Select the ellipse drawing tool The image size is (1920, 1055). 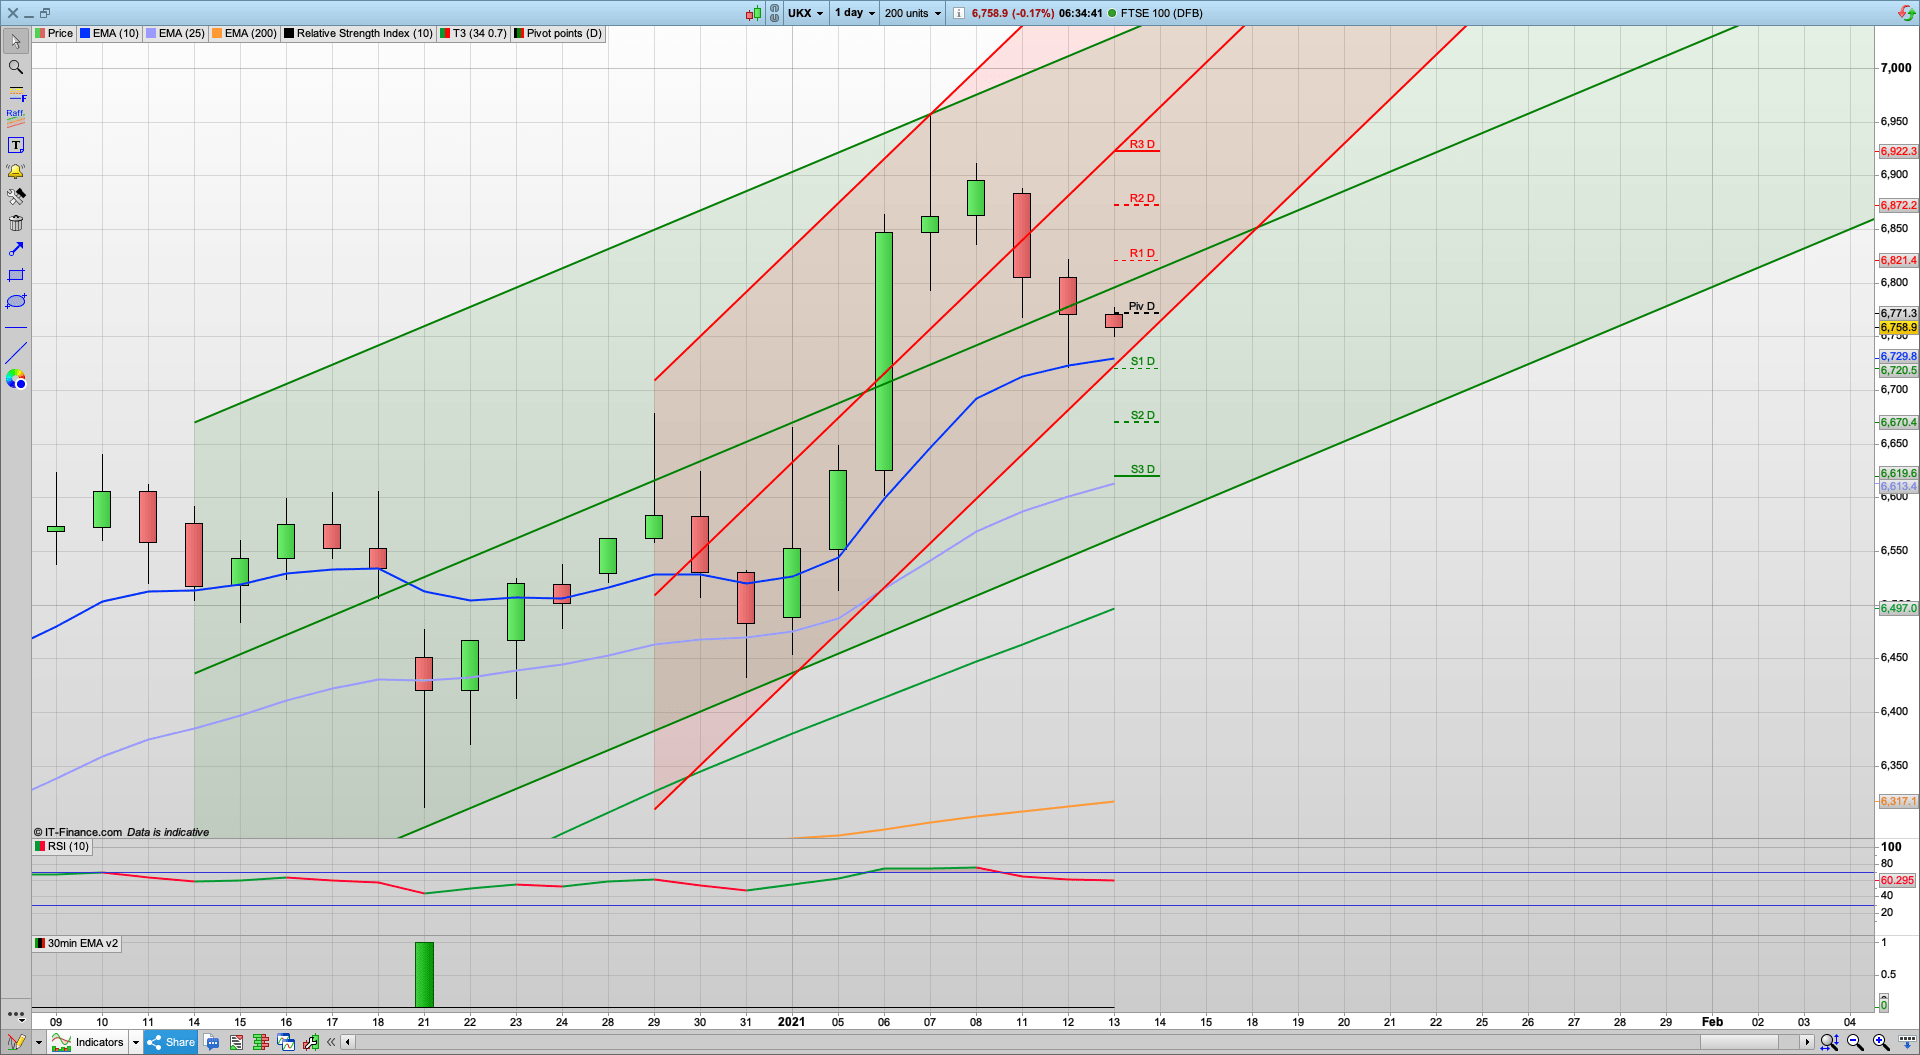click(15, 301)
